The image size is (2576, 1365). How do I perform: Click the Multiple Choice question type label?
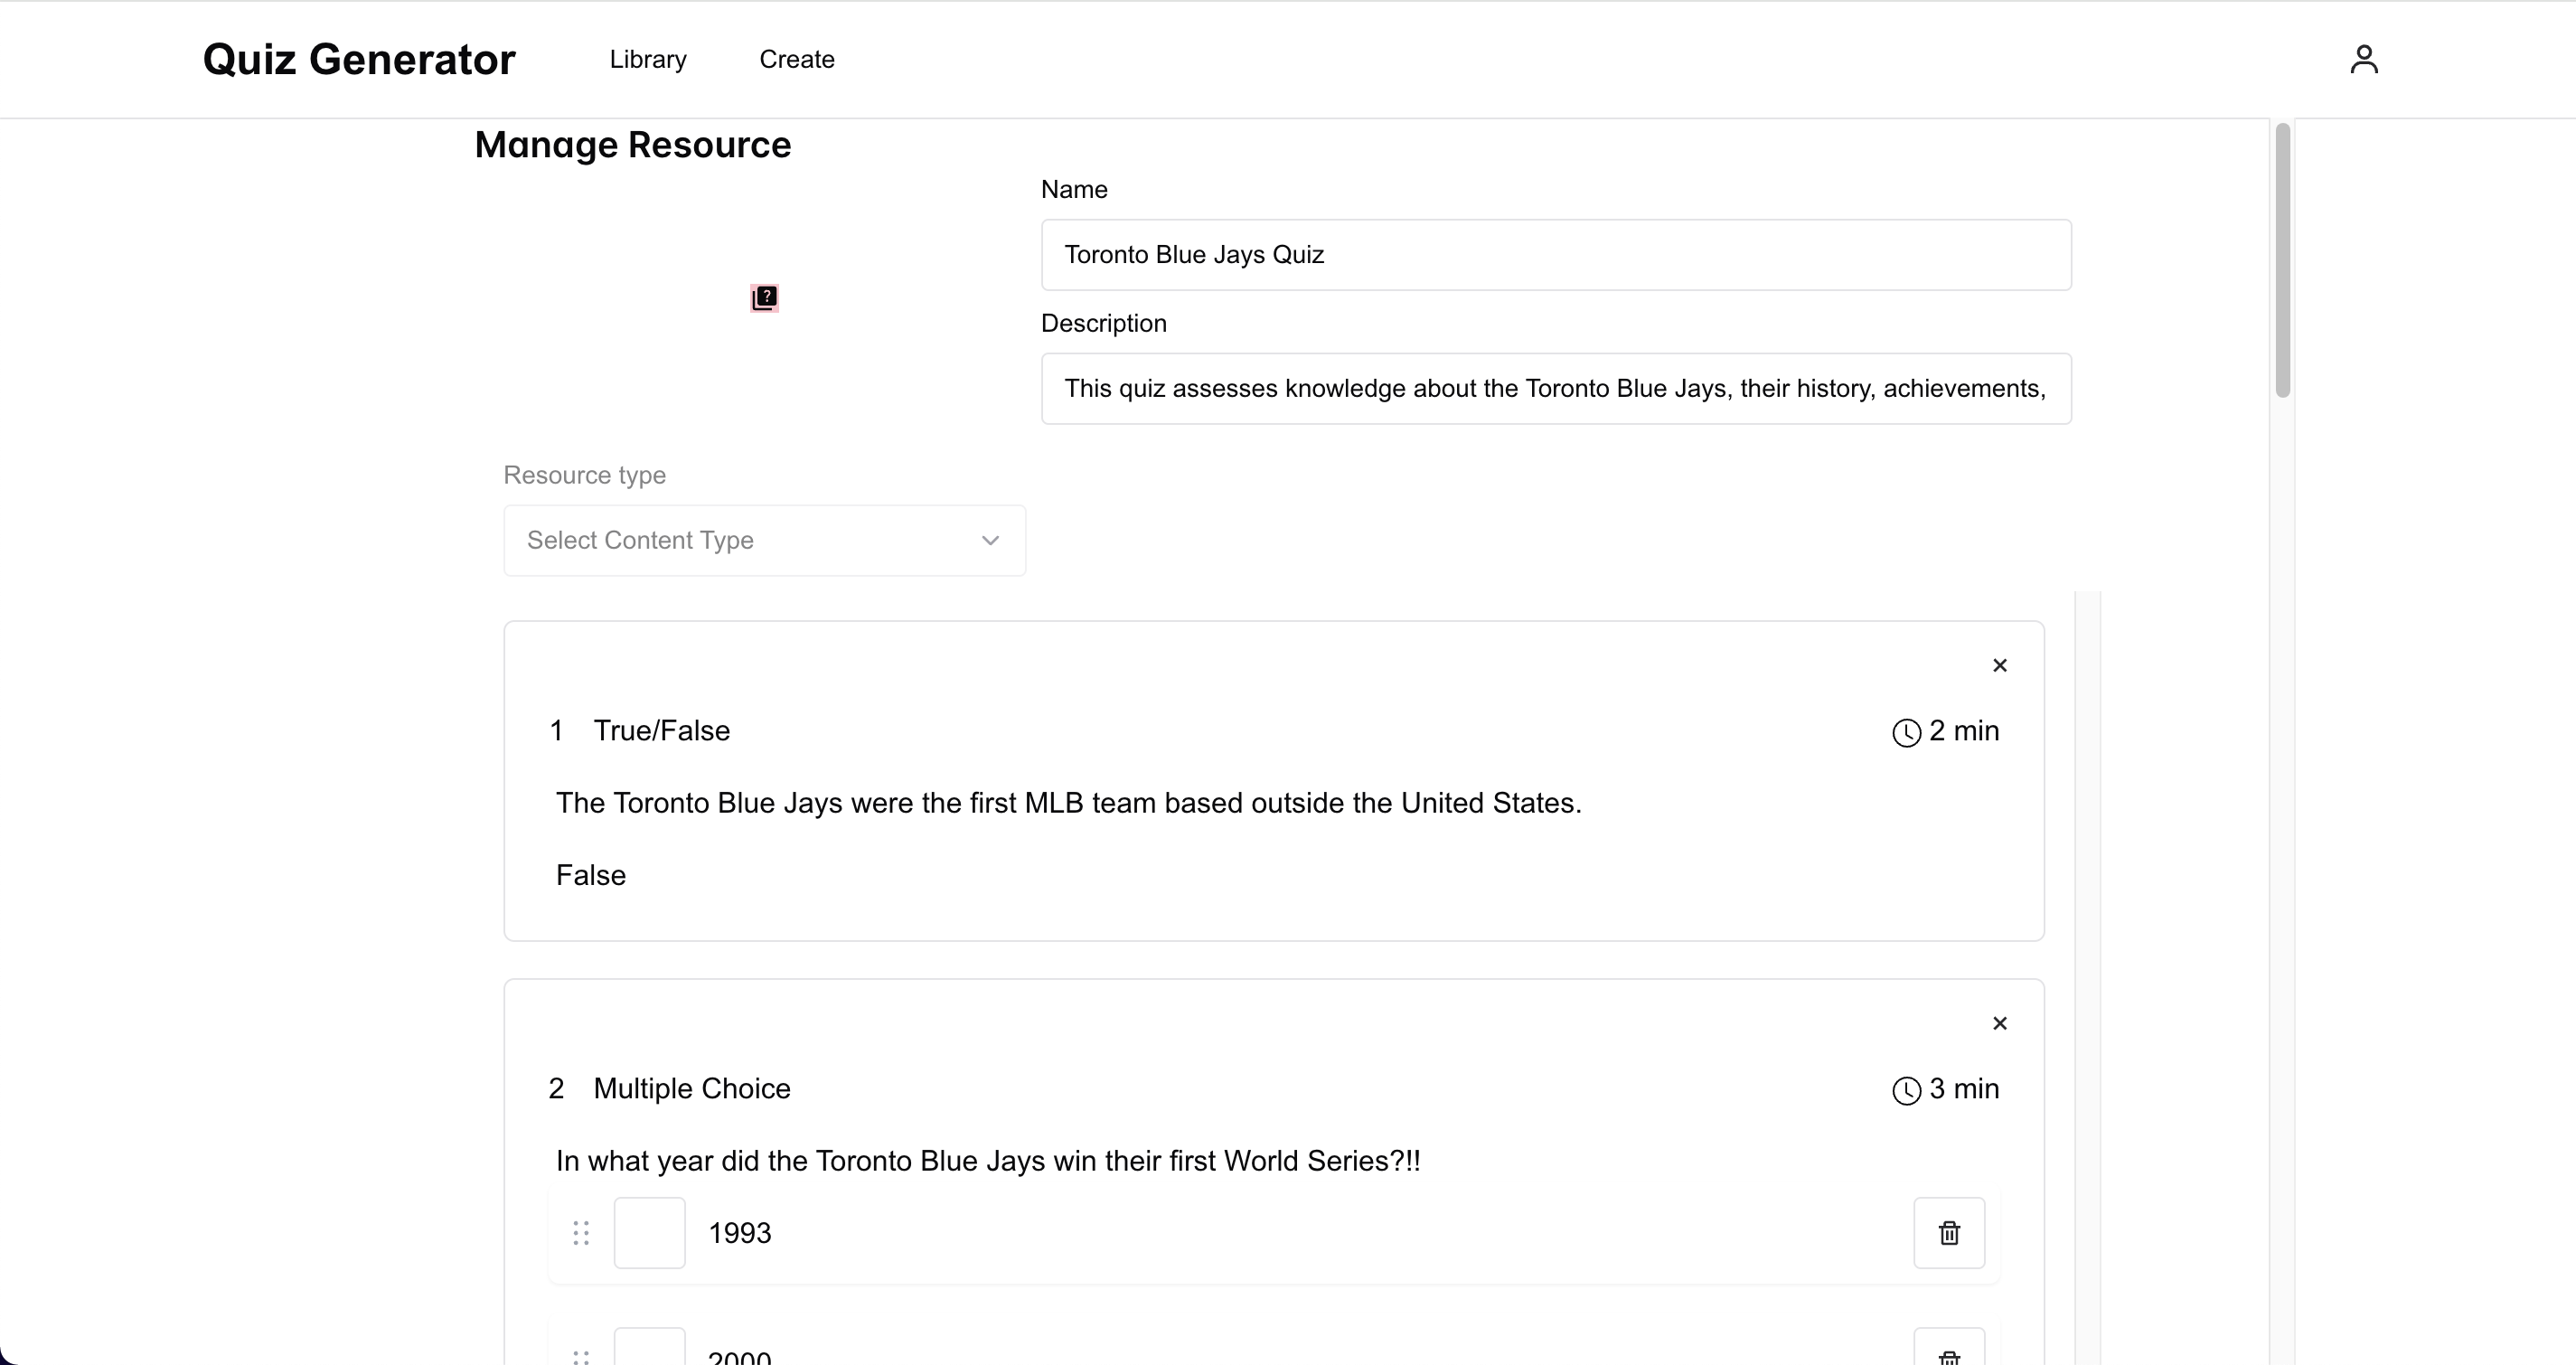pos(692,1089)
